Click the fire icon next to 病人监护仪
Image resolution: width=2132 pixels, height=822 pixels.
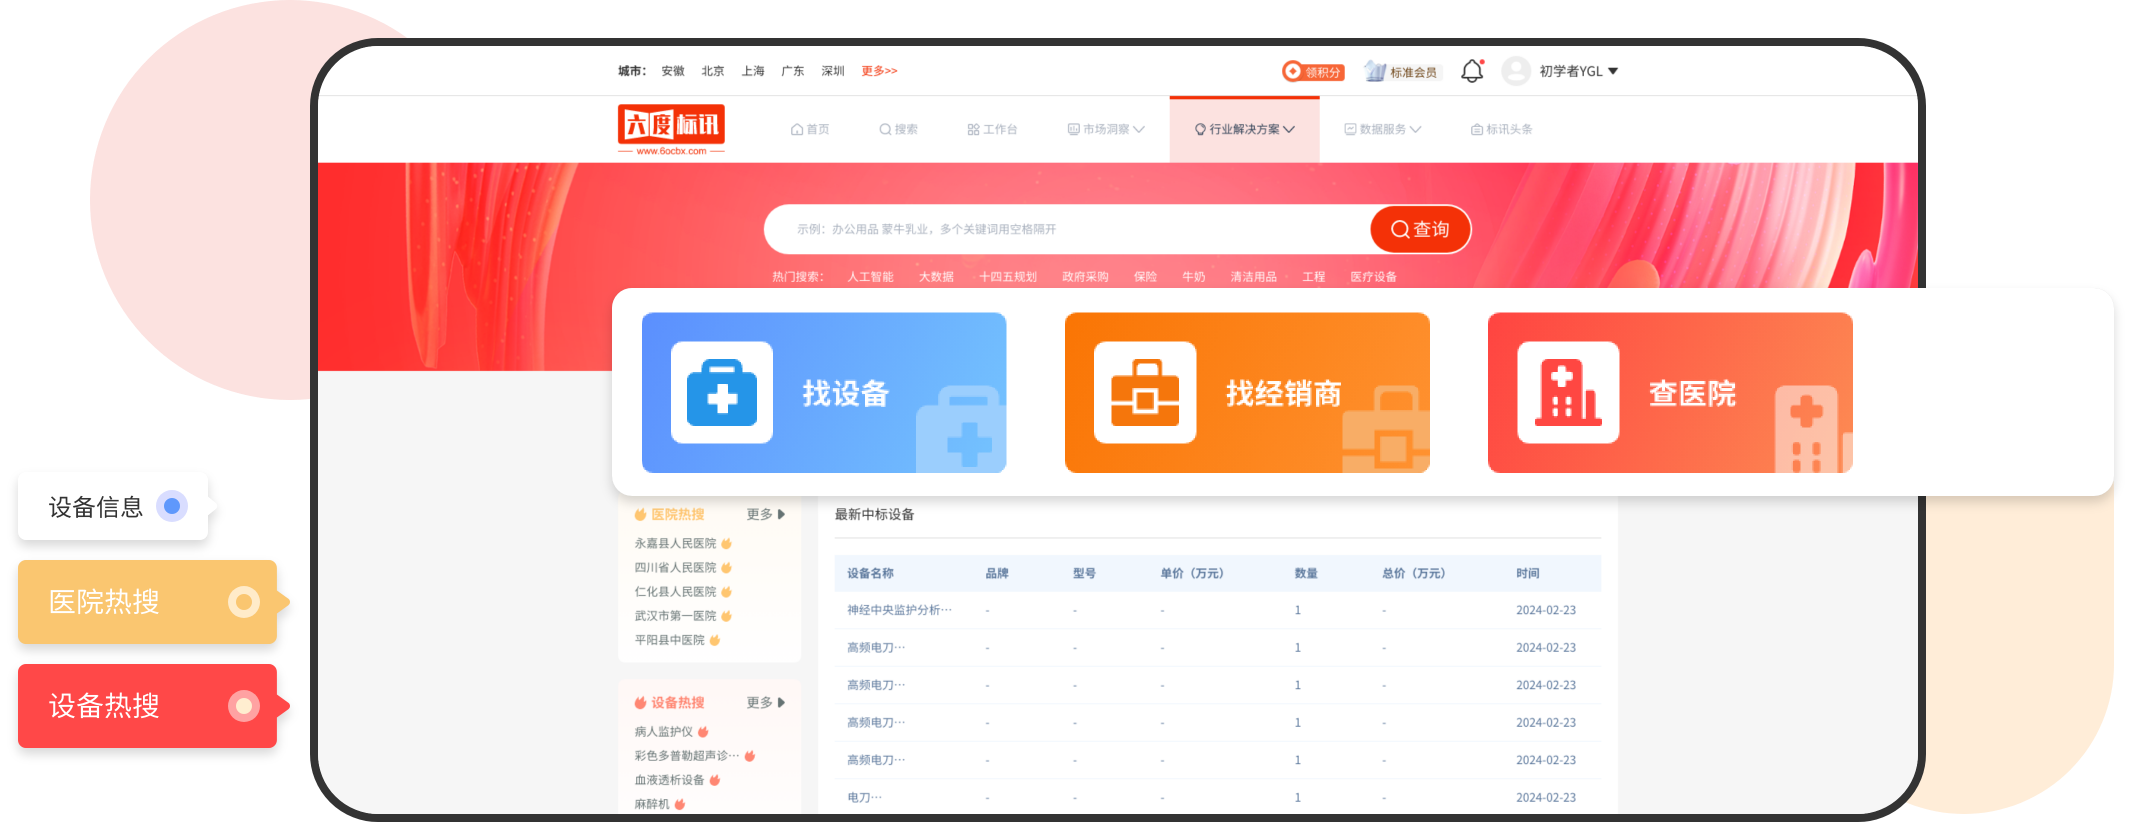click(x=704, y=732)
